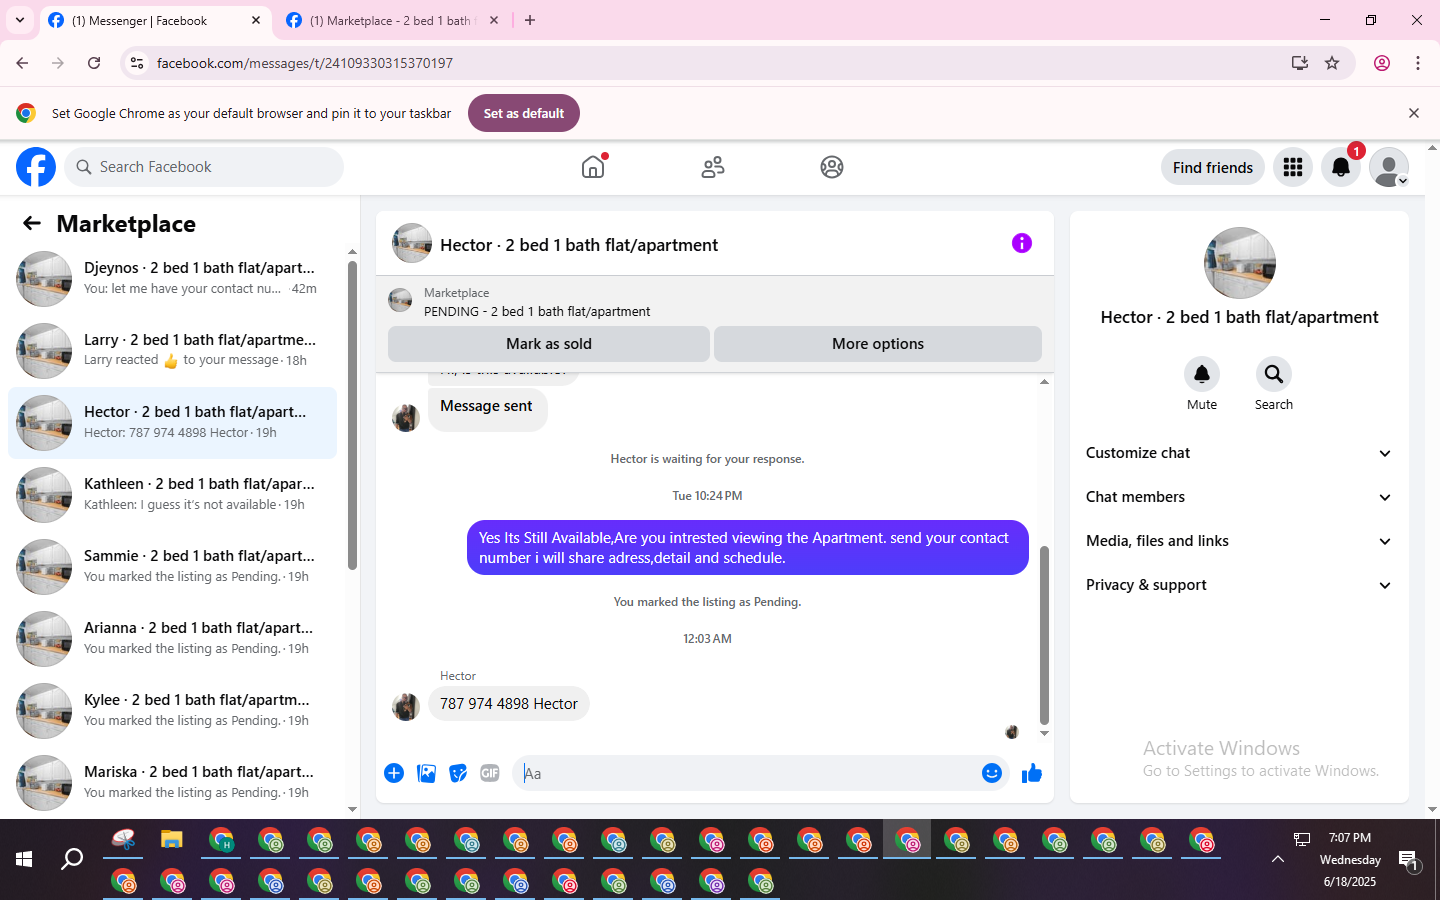Open the Groups icon in top navigation
Viewport: 1440px width, 900px height.
pyautogui.click(x=832, y=167)
